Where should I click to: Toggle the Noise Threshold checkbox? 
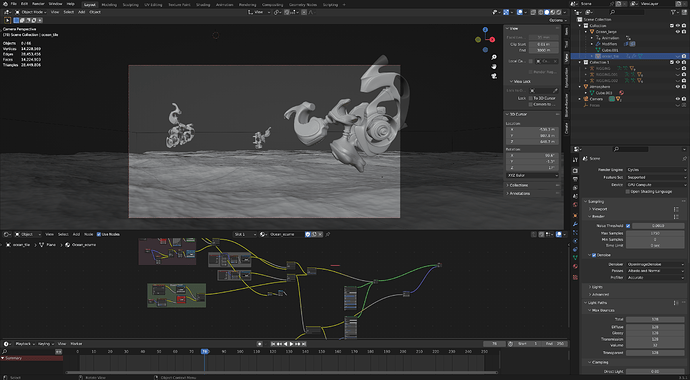(628, 226)
